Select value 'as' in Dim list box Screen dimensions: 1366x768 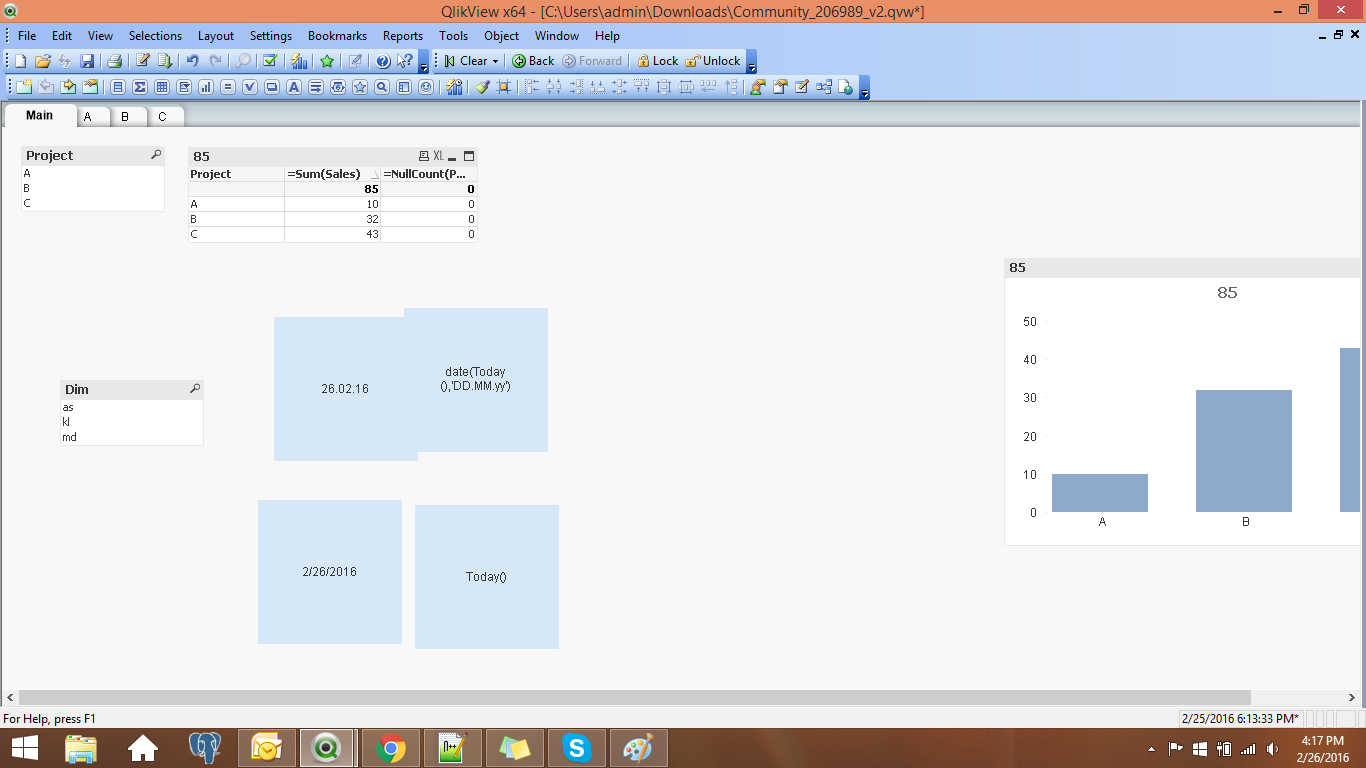pyautogui.click(x=132, y=407)
